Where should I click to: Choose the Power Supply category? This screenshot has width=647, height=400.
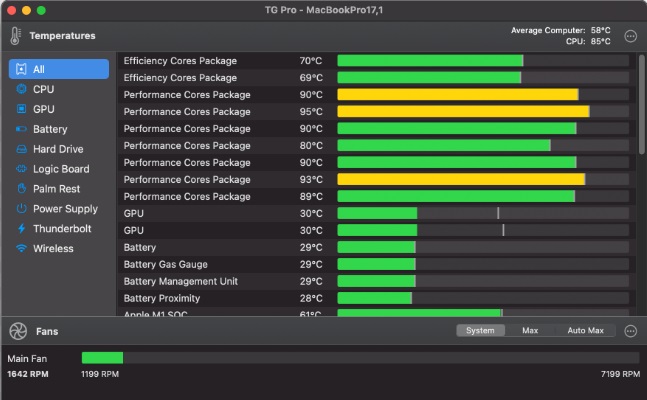[65, 209]
